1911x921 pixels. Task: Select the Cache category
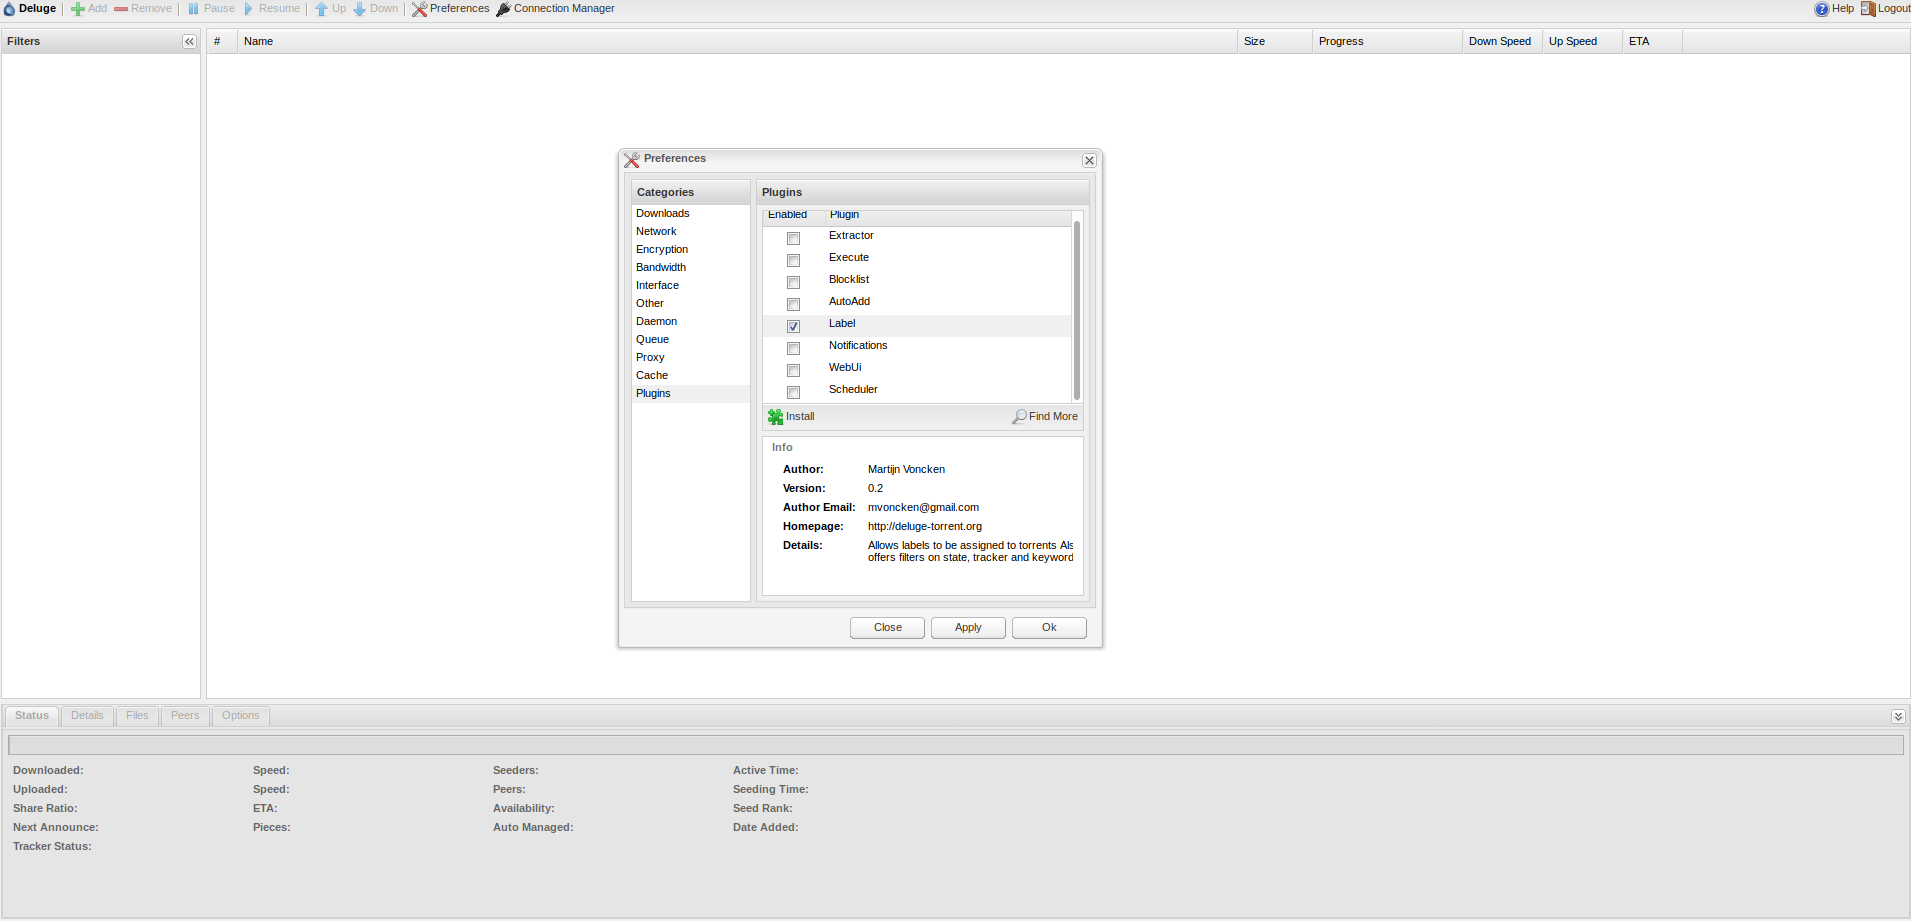coord(690,375)
